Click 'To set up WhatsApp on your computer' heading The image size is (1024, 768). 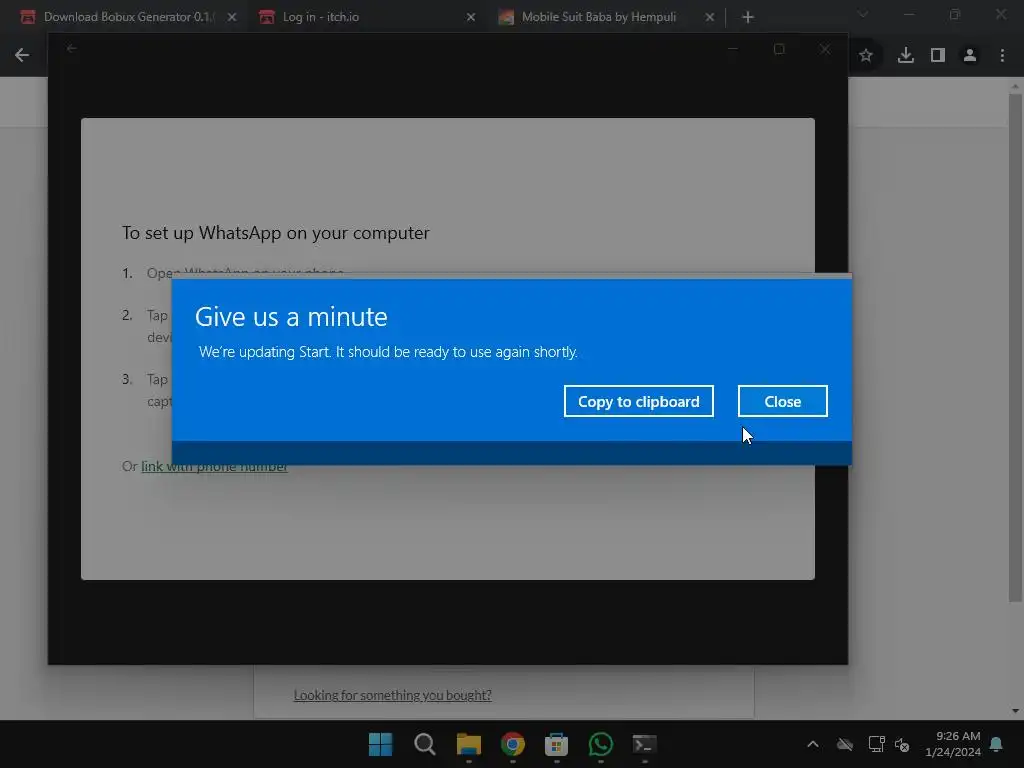276,233
